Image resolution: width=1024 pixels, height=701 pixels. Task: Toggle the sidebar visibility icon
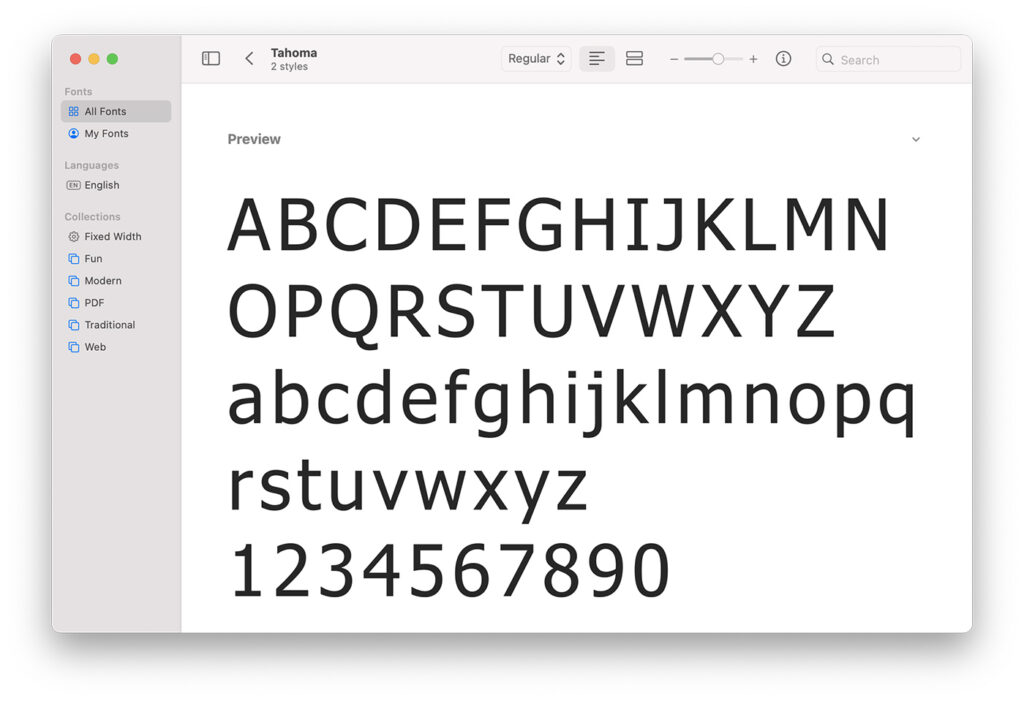click(x=211, y=58)
